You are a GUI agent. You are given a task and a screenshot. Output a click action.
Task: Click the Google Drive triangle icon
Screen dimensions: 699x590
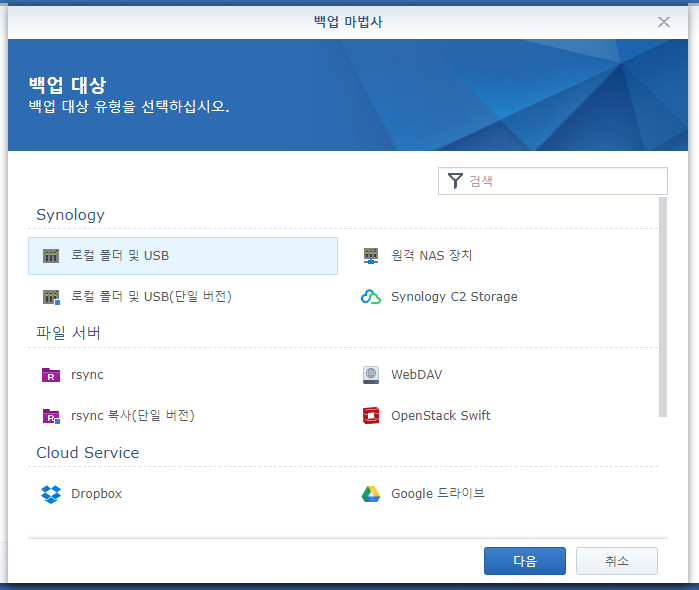371,494
